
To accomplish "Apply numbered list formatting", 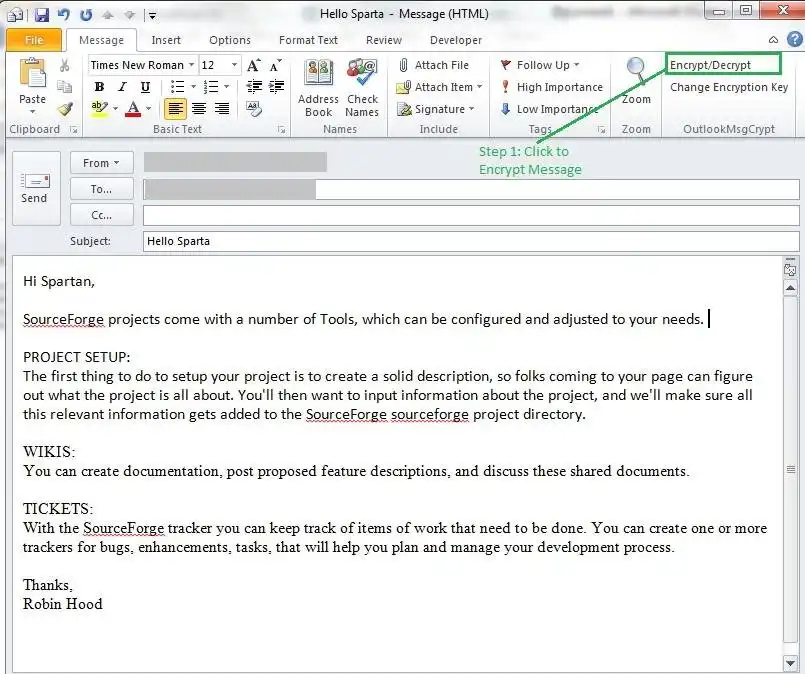I will pos(210,87).
